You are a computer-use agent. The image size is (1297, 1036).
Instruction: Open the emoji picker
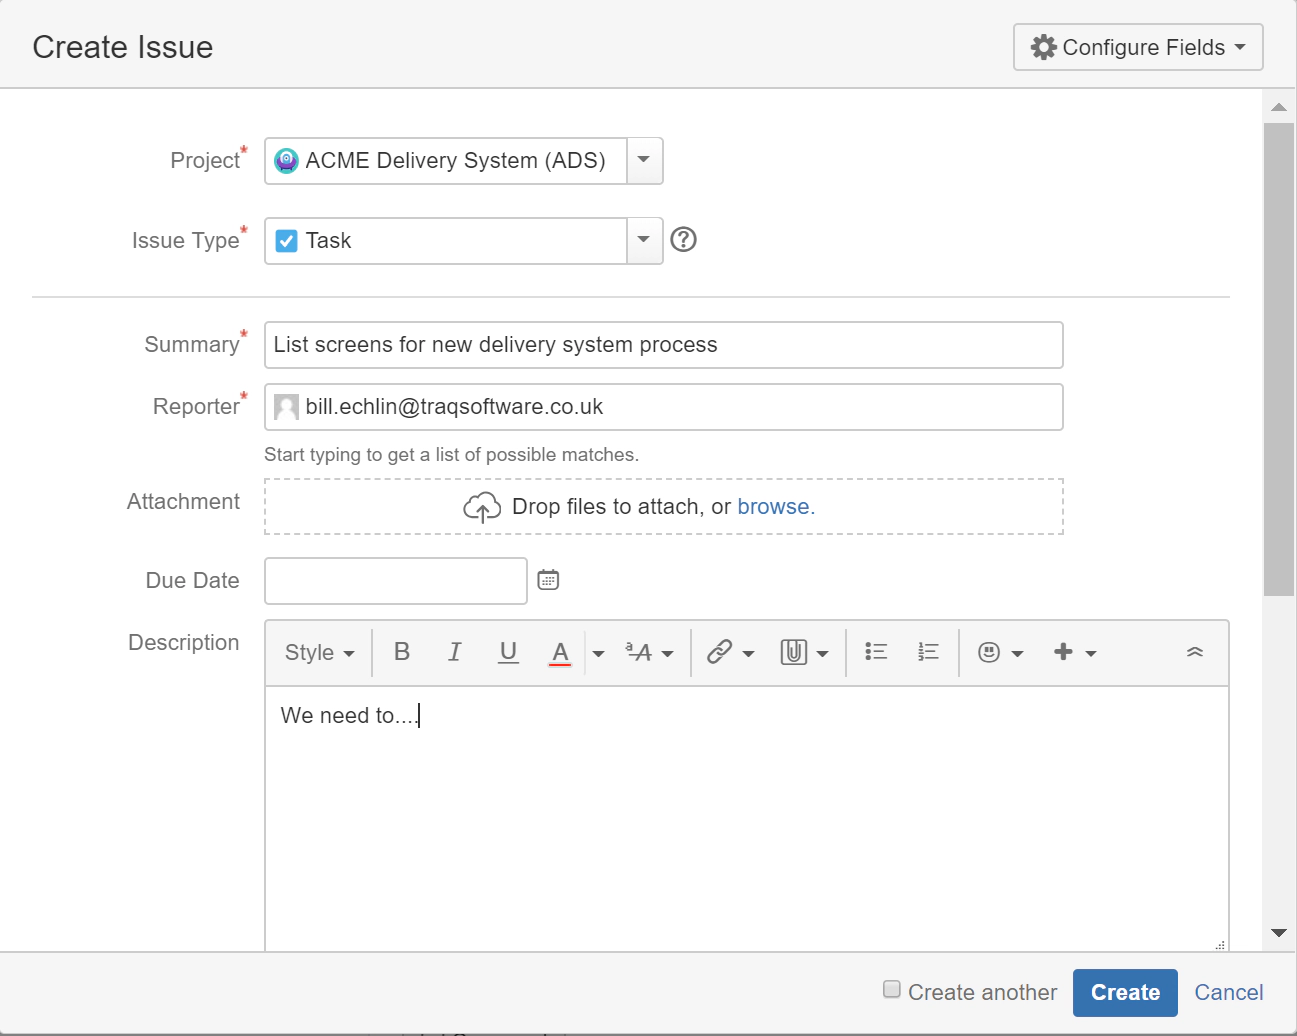991,652
